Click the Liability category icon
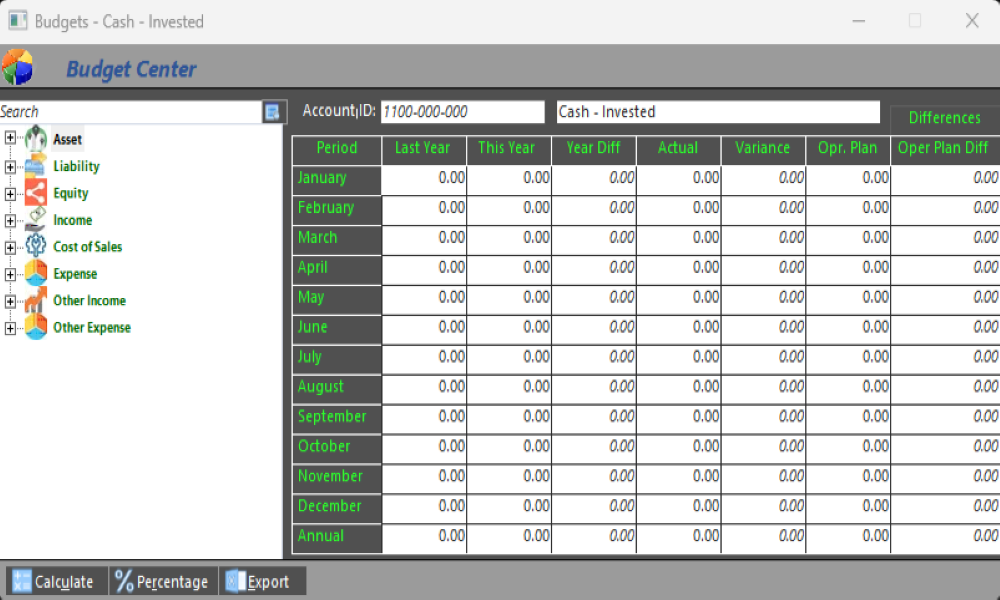This screenshot has height=600, width=1000. pos(36,166)
